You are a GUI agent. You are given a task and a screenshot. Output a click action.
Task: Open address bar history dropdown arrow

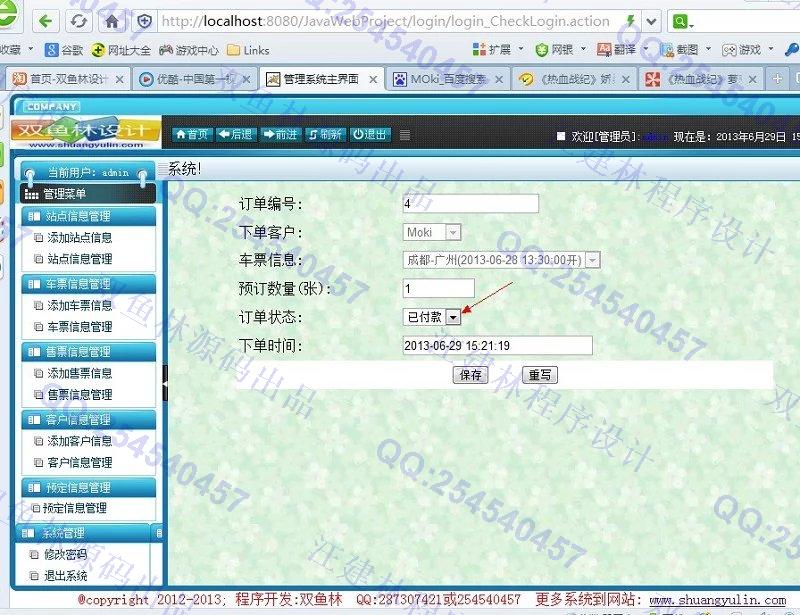coord(652,21)
